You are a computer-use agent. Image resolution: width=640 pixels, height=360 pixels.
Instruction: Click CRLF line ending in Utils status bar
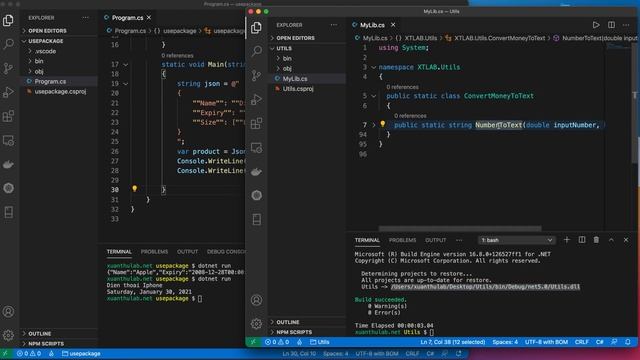point(582,342)
